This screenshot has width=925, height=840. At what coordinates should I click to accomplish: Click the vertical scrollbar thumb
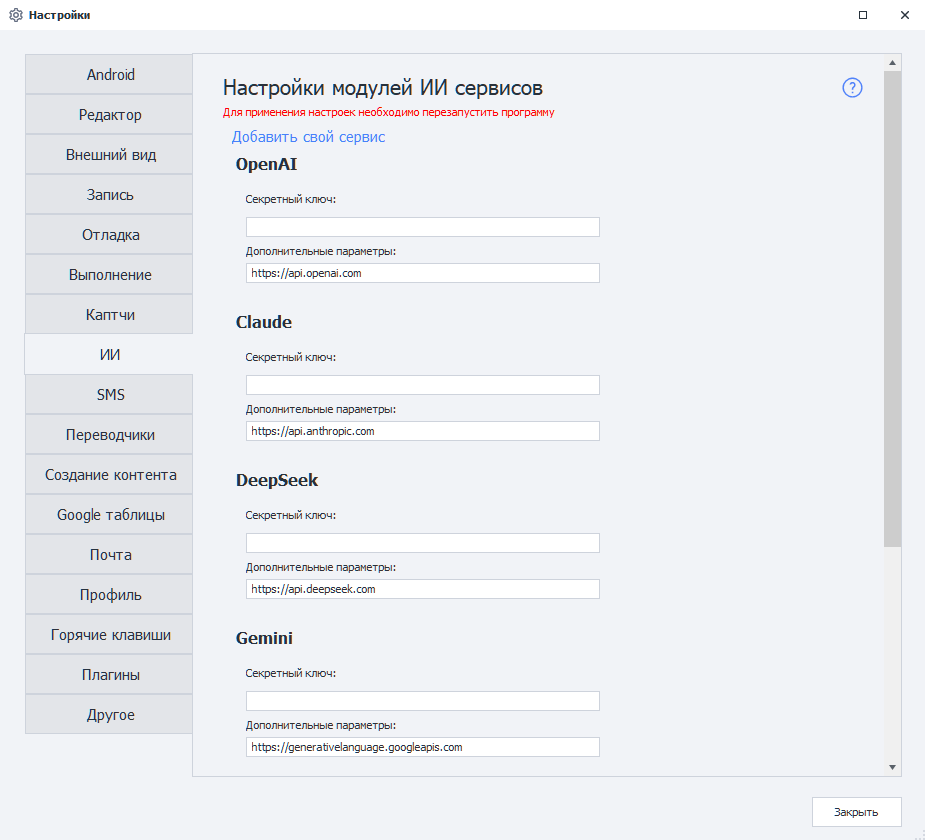pyautogui.click(x=893, y=309)
